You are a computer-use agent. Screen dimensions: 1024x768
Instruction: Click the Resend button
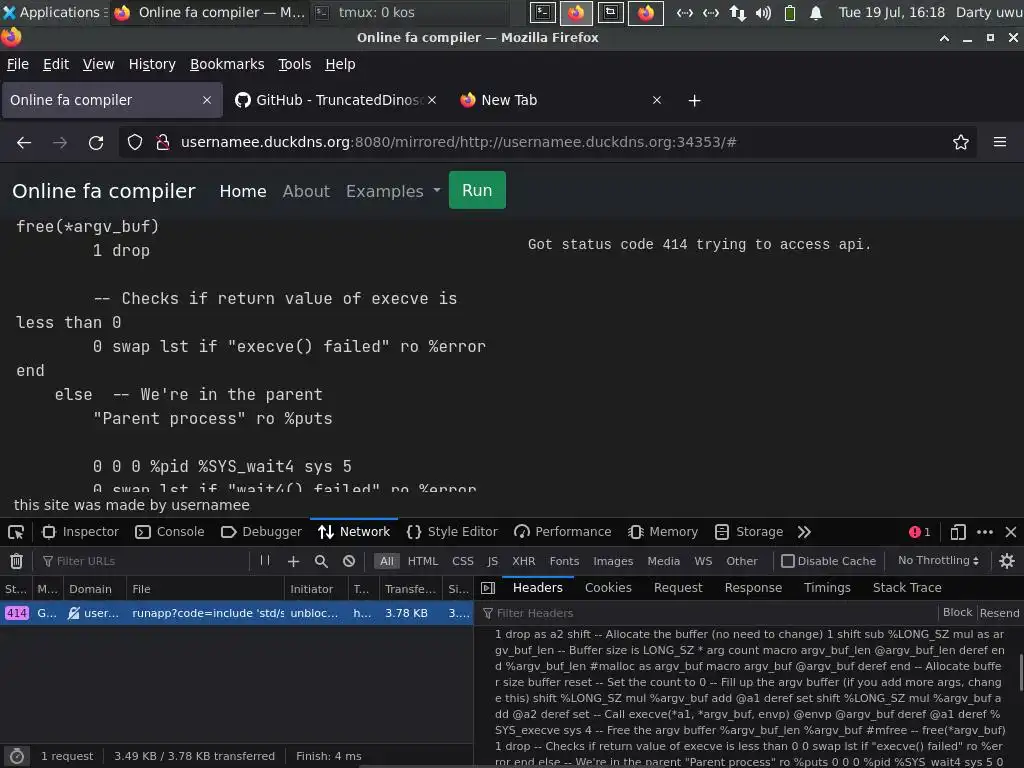(999, 613)
